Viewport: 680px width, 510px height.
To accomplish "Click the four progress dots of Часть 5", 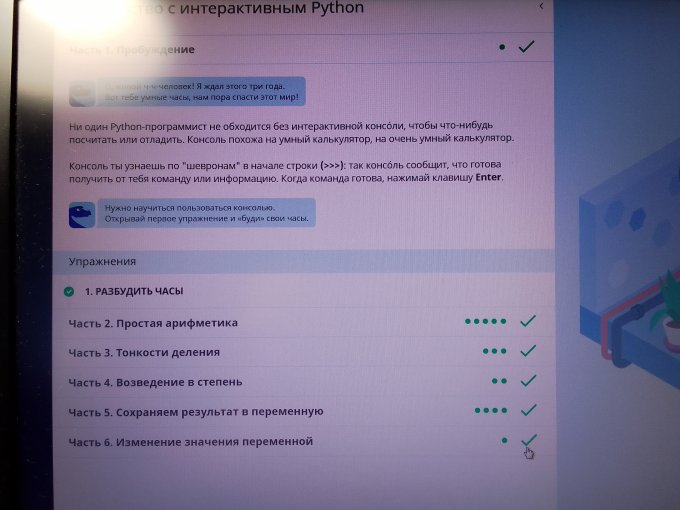I will pos(490,410).
